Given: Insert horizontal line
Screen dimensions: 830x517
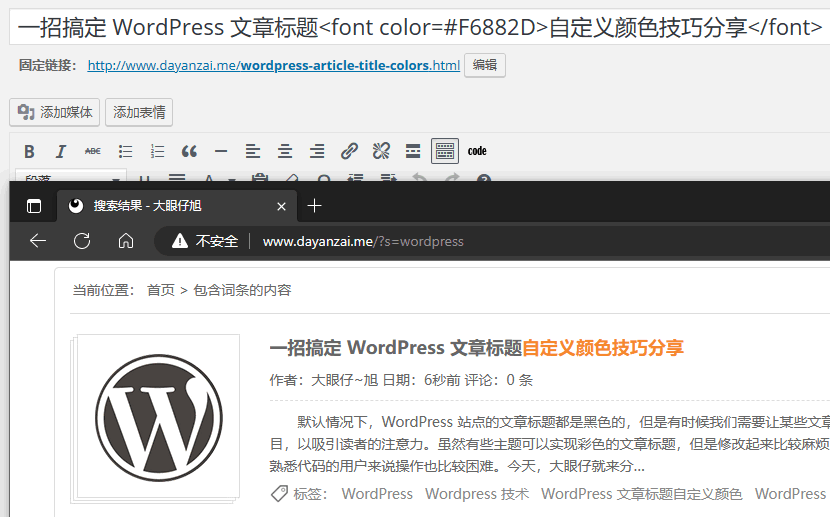Looking at the screenshot, I should (x=221, y=151).
